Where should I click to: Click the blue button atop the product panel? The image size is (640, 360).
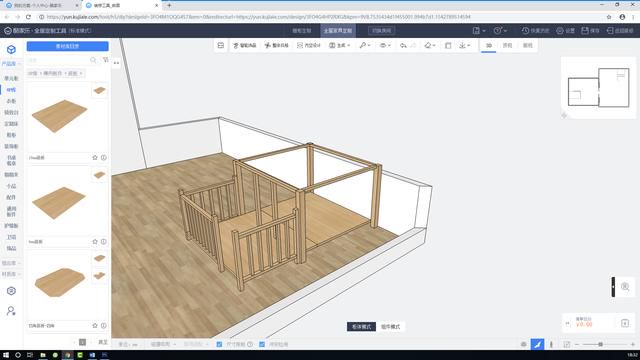pyautogui.click(x=68, y=46)
